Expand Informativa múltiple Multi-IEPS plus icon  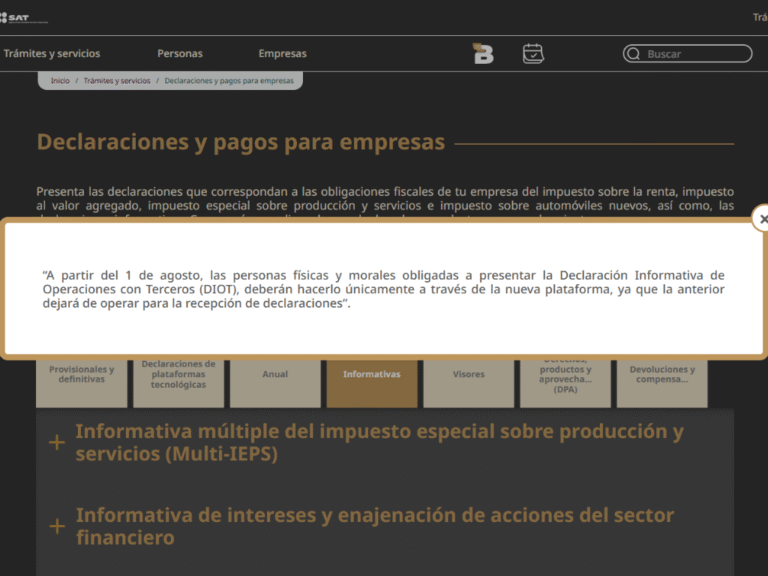pyautogui.click(x=57, y=442)
